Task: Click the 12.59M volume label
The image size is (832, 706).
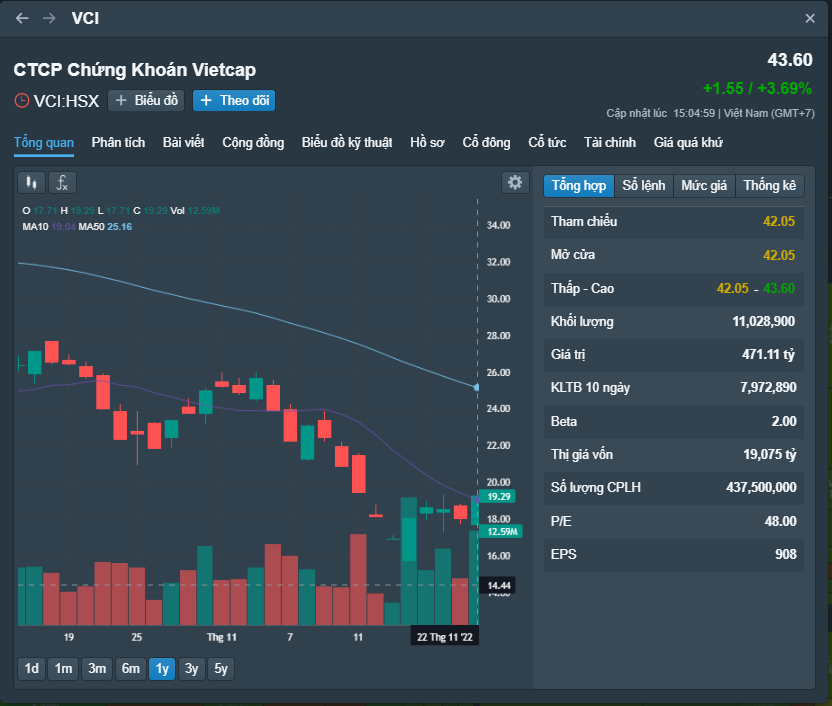Action: 502,531
